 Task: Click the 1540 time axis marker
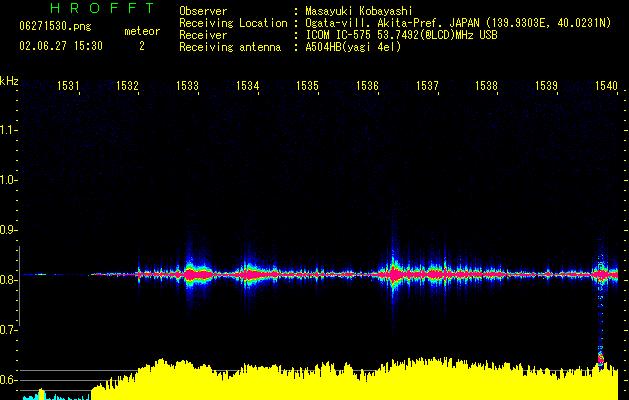click(x=606, y=85)
